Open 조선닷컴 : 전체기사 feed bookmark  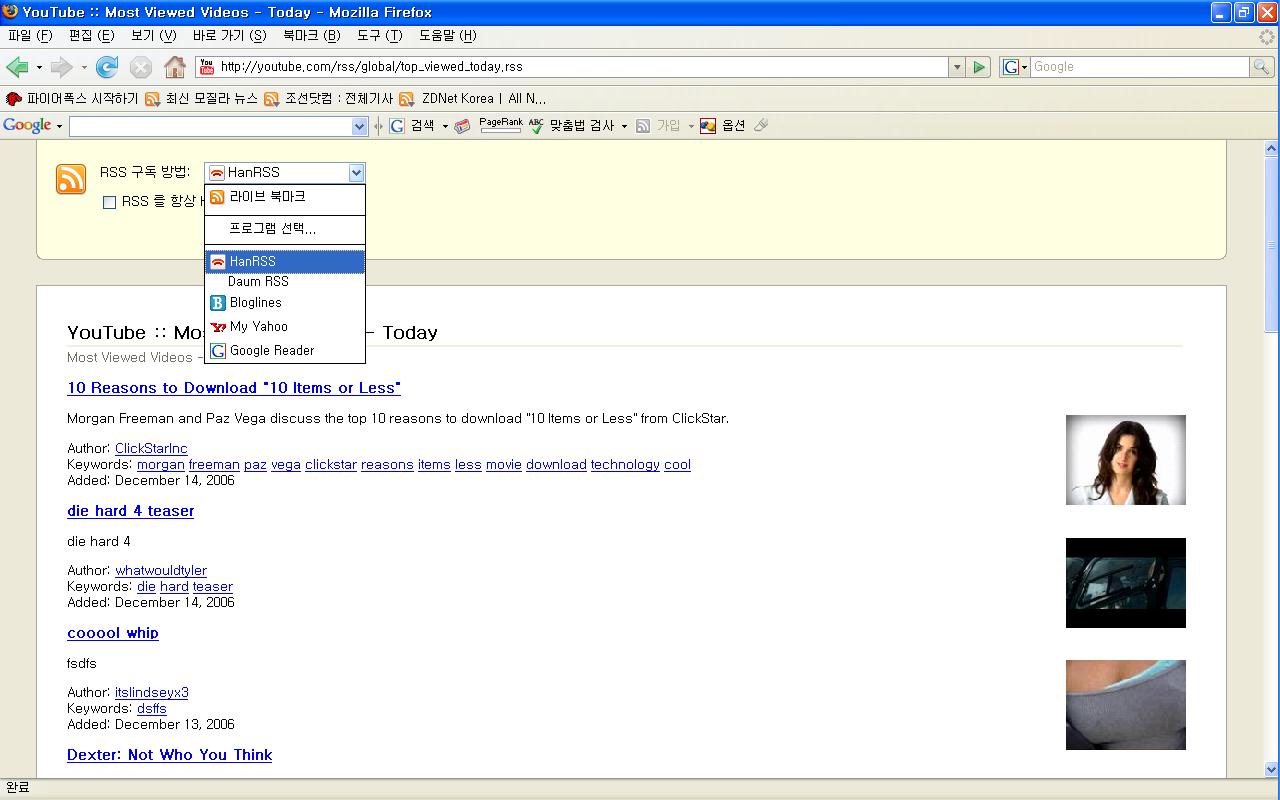coord(328,98)
